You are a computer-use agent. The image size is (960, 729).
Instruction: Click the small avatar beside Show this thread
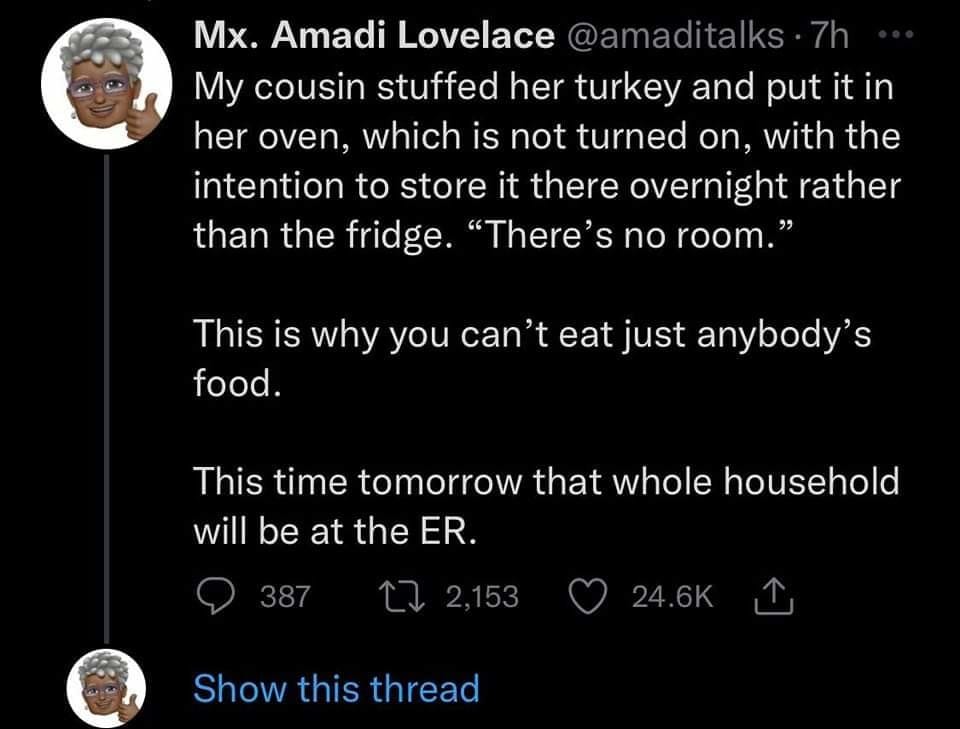[x=106, y=689]
